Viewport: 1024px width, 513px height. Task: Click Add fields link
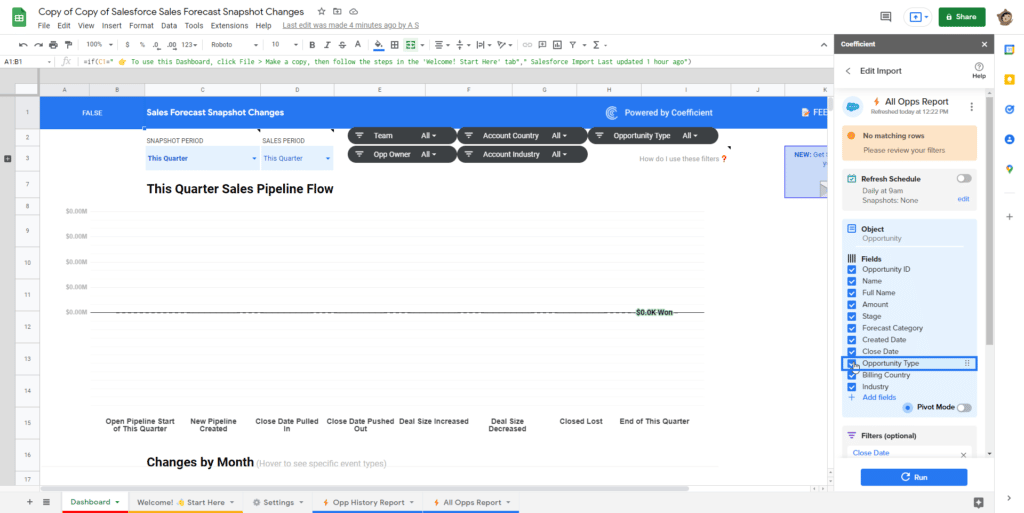(878, 397)
